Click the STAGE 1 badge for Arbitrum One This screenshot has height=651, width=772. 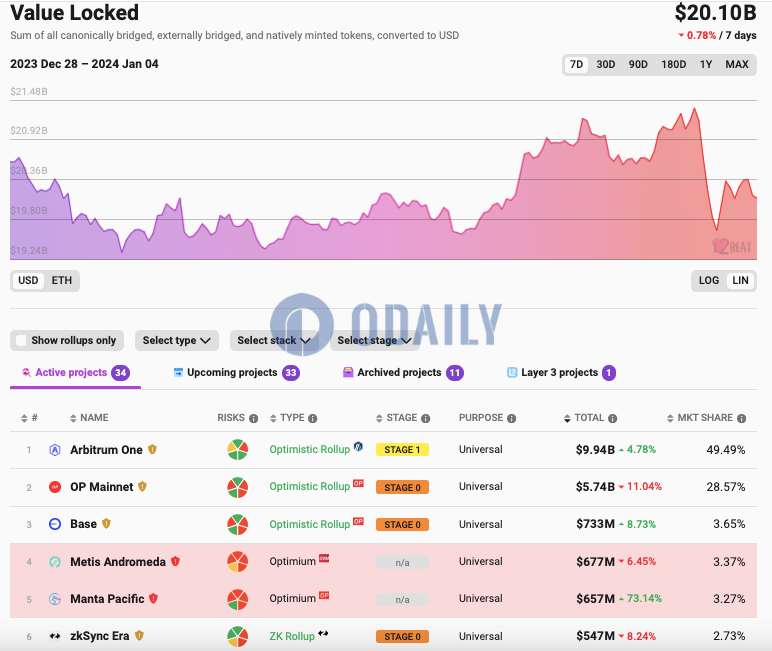coord(402,450)
